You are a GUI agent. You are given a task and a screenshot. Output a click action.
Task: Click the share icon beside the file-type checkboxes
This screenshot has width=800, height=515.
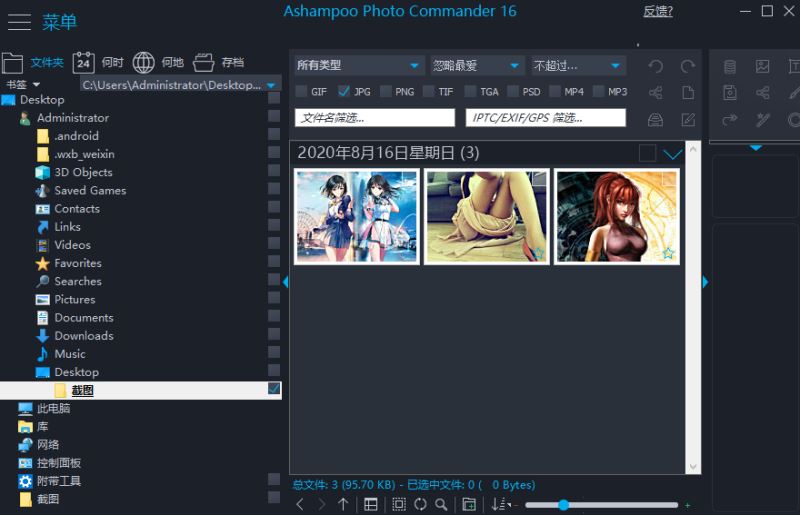pyautogui.click(x=656, y=92)
